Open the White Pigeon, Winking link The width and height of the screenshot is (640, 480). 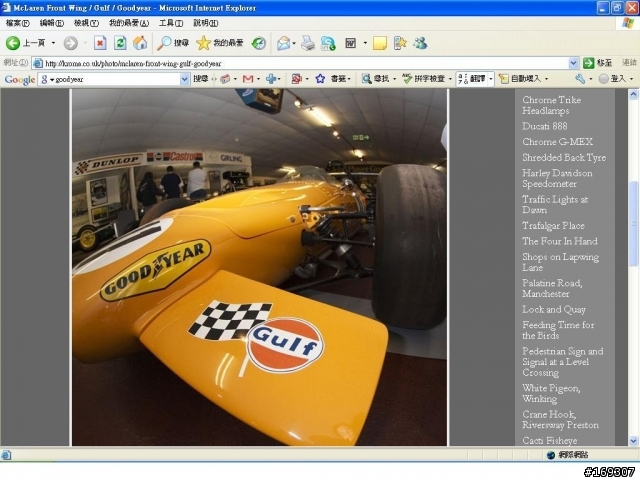coord(551,393)
